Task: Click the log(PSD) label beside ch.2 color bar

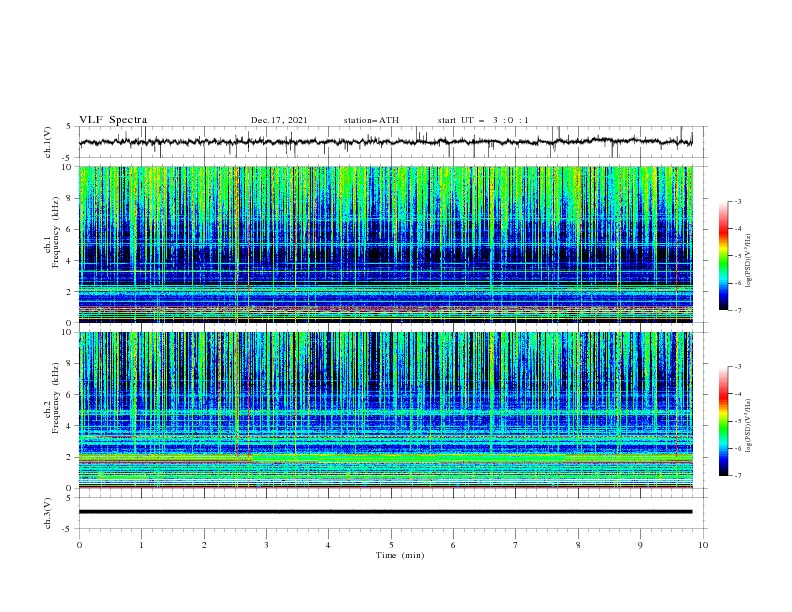Action: point(748,426)
